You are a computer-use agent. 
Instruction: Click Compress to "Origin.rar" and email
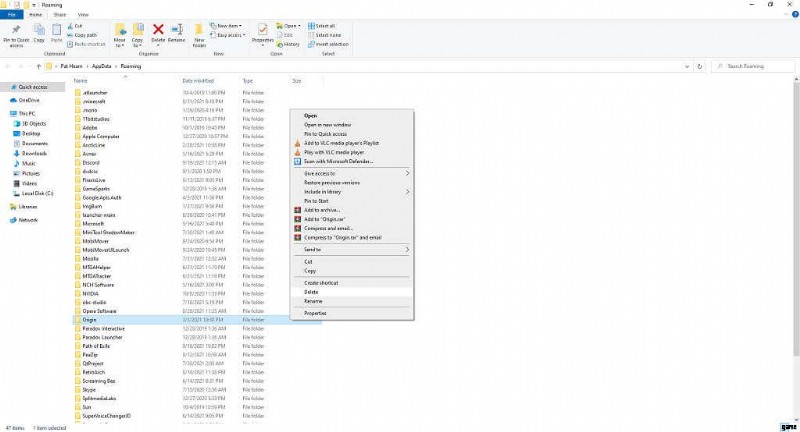352,238
